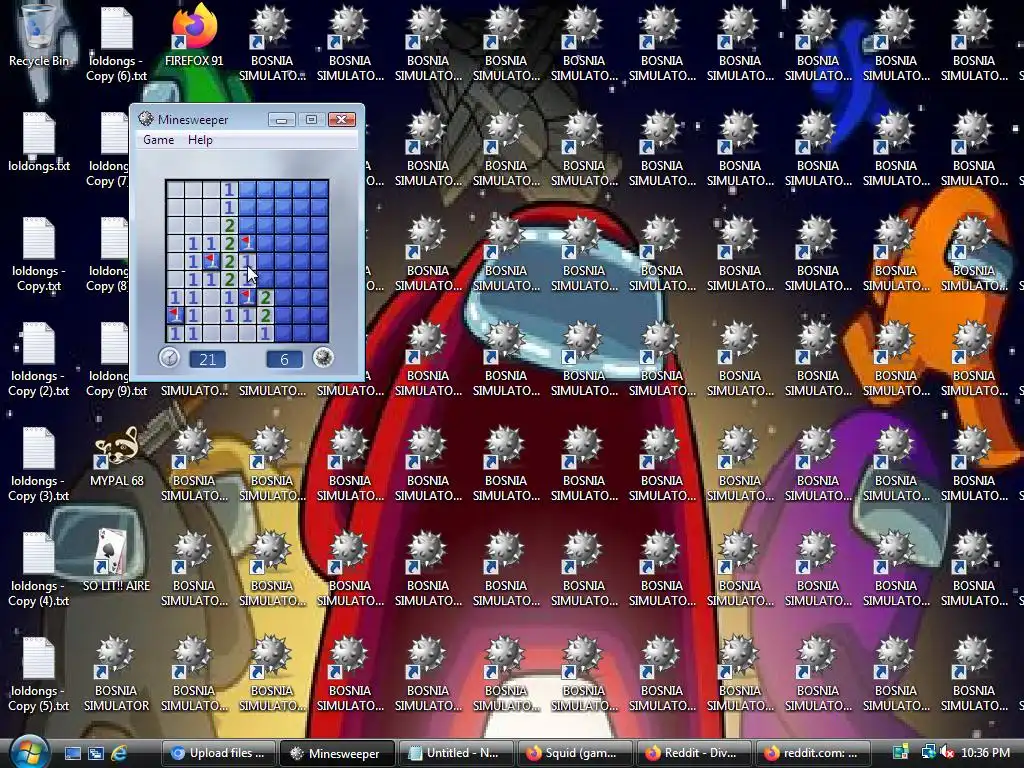Click the Minesweeper title bar mine icon
The height and width of the screenshot is (768, 1024).
(x=146, y=119)
